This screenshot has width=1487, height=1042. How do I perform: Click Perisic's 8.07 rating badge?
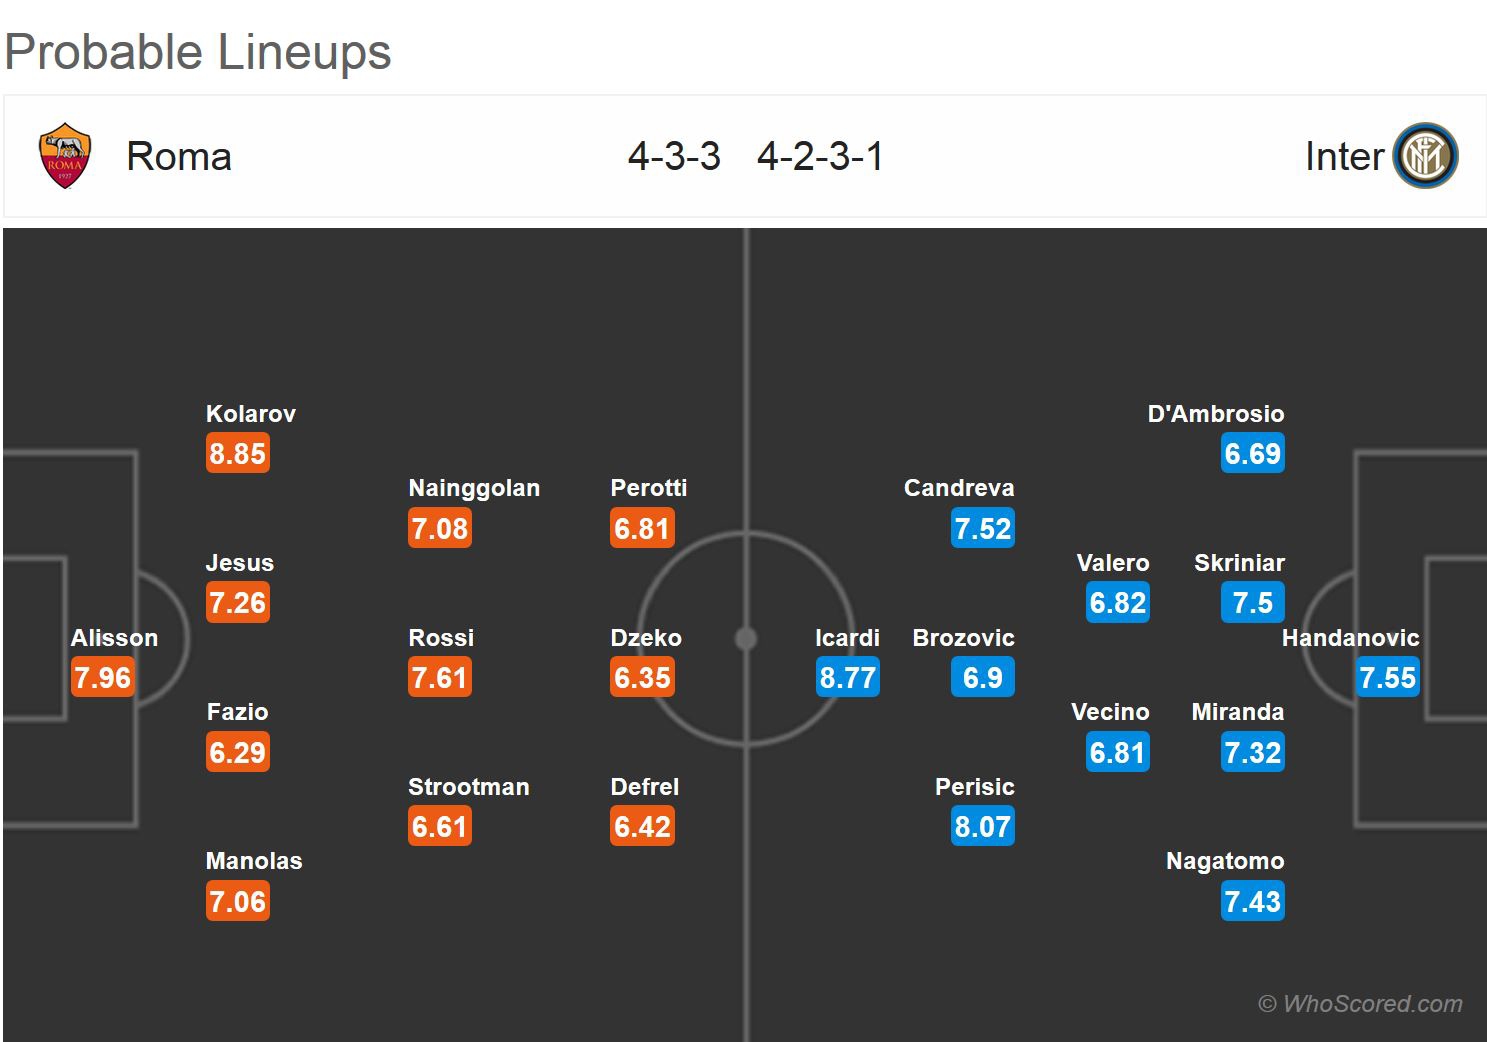tap(983, 826)
